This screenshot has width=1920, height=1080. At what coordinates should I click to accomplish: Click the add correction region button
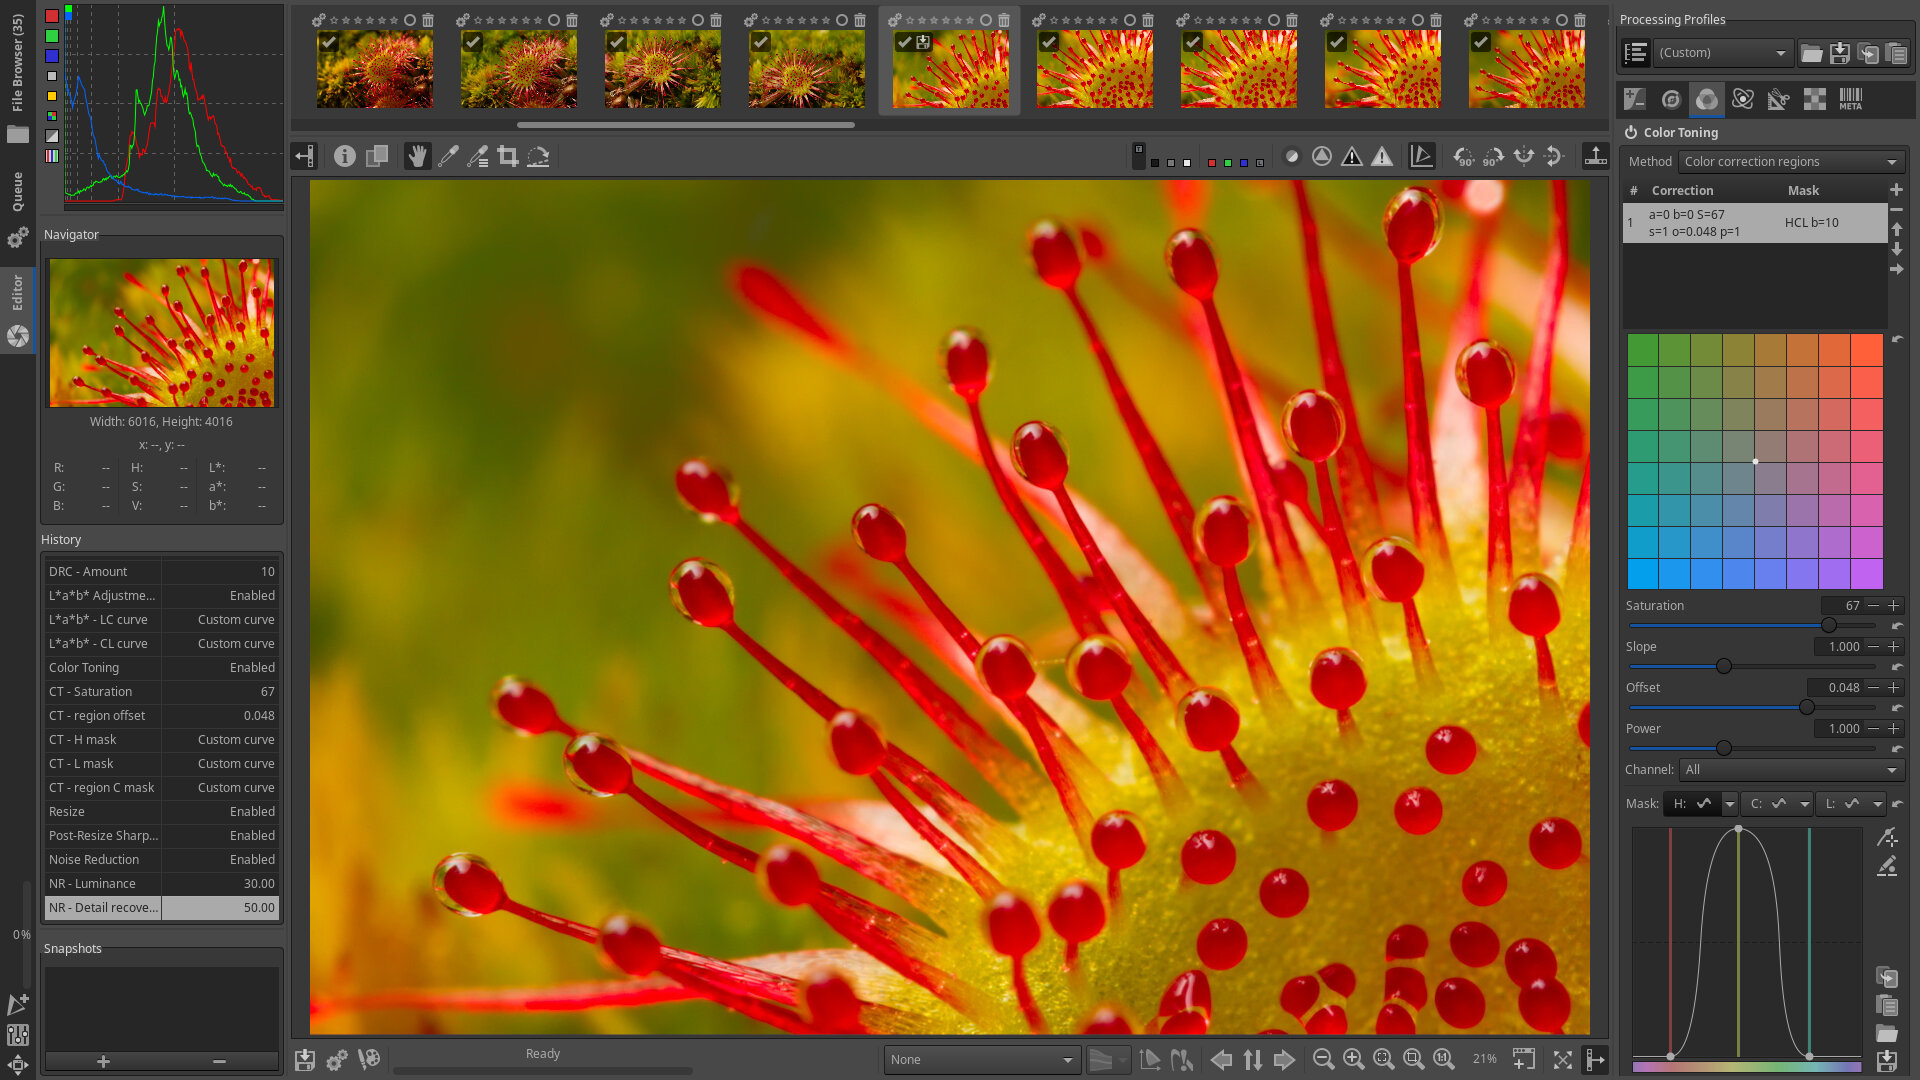point(1896,190)
